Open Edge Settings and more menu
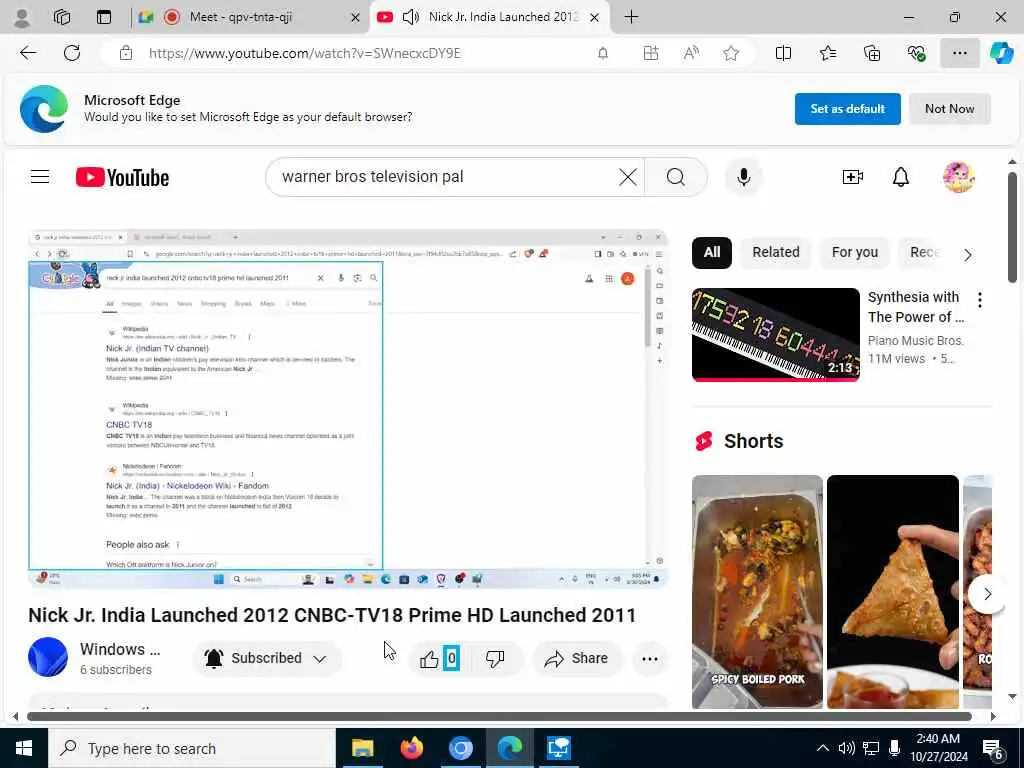 959,53
